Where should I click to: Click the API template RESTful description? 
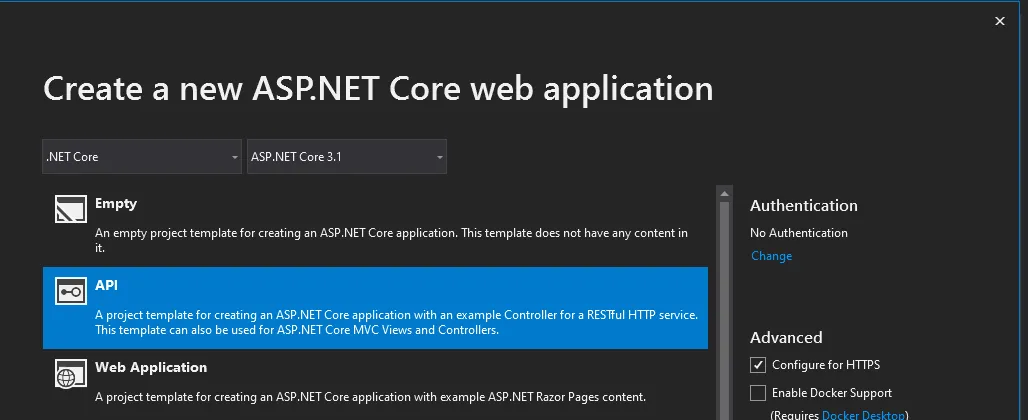pyautogui.click(x=397, y=322)
